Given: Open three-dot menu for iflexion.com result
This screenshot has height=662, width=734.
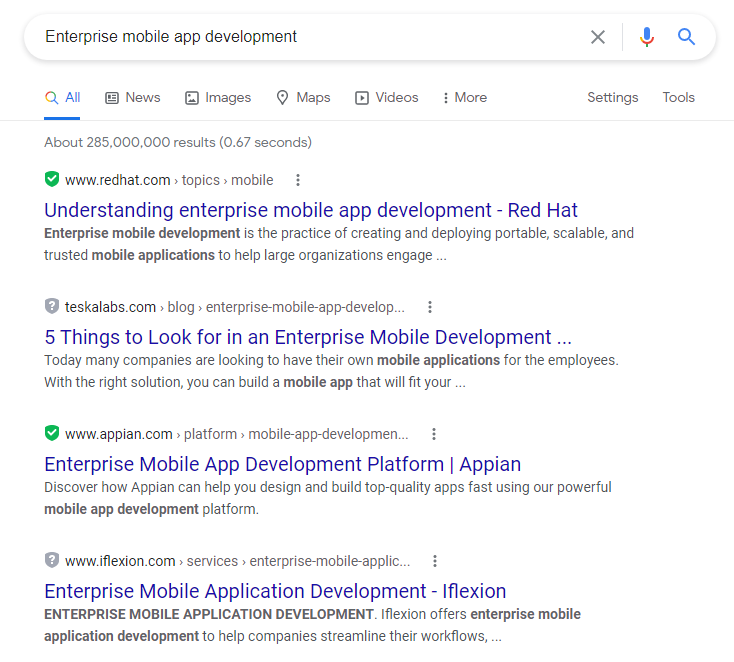Looking at the screenshot, I should [435, 561].
